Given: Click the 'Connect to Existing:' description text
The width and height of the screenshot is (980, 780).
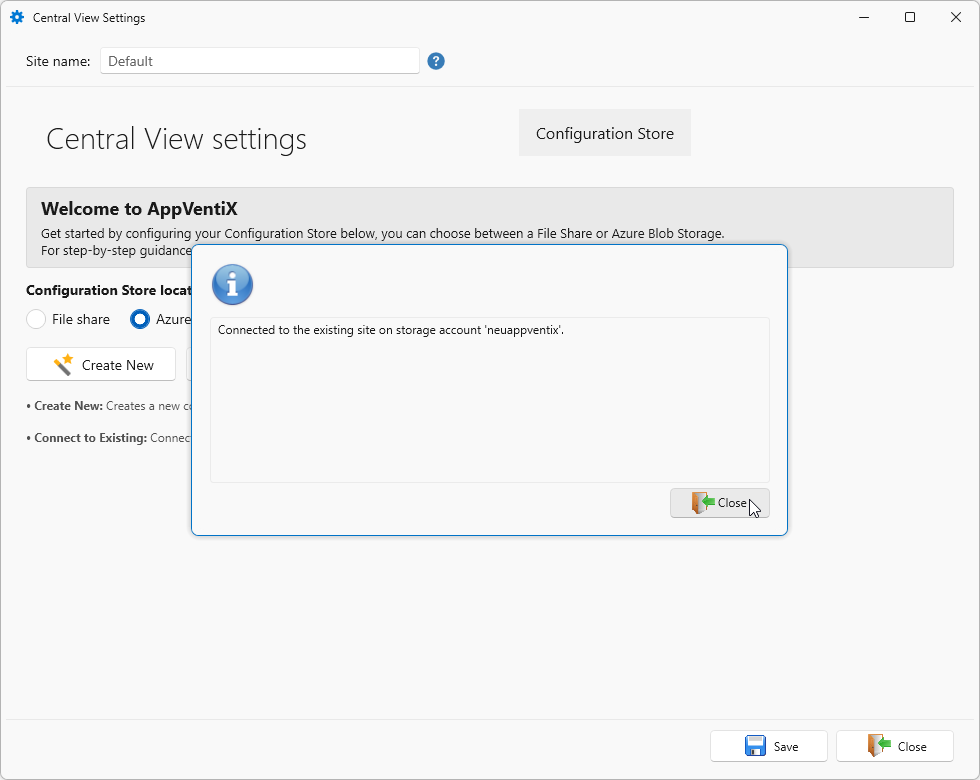Looking at the screenshot, I should [x=109, y=438].
